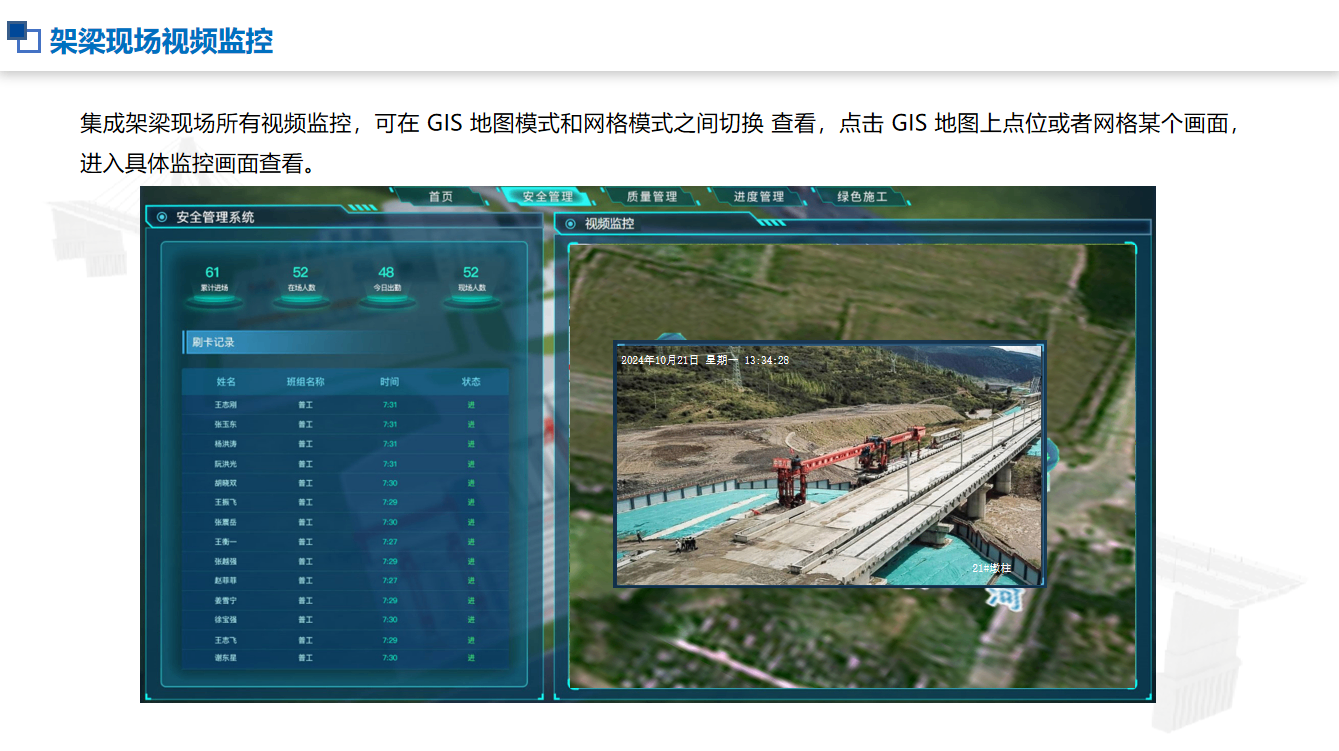Select the 绿色施工 tab
Screen dimensions: 1339x751
862,196
